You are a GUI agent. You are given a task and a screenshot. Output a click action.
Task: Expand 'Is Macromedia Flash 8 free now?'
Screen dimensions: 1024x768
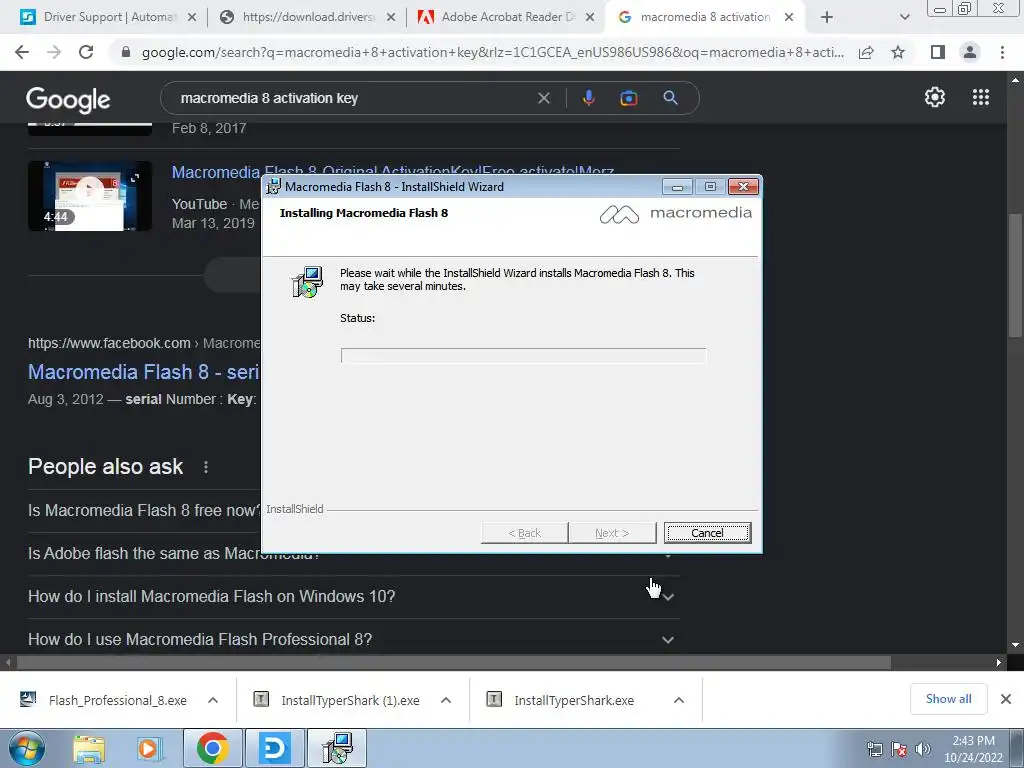pyautogui.click(x=144, y=510)
